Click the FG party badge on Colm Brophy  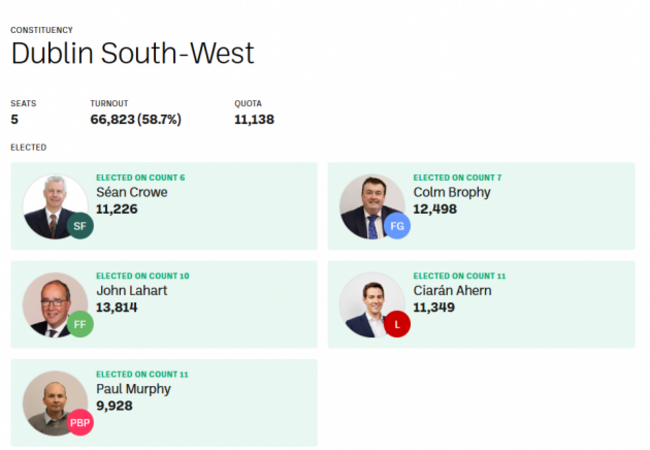[397, 226]
